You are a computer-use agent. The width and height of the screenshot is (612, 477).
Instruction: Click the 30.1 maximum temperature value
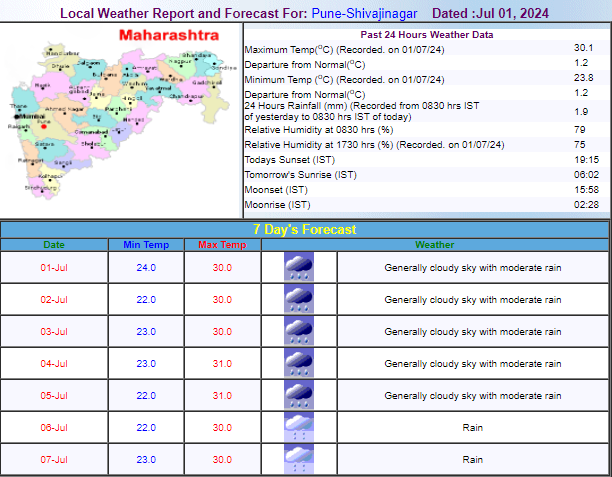pyautogui.click(x=584, y=48)
